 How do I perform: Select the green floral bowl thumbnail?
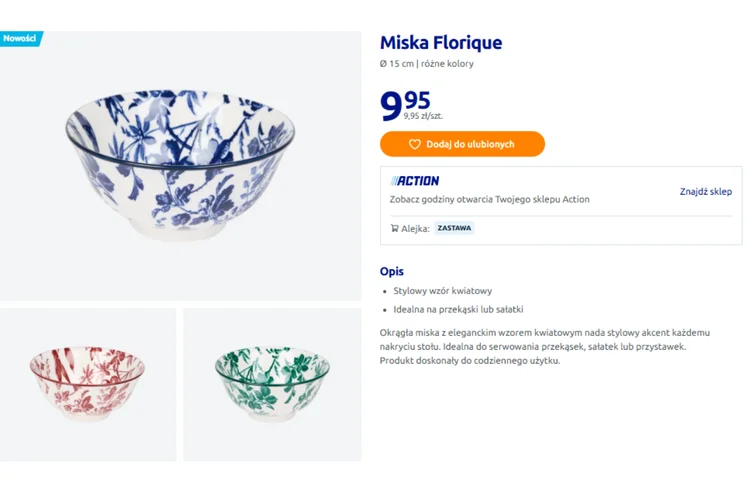(272, 384)
